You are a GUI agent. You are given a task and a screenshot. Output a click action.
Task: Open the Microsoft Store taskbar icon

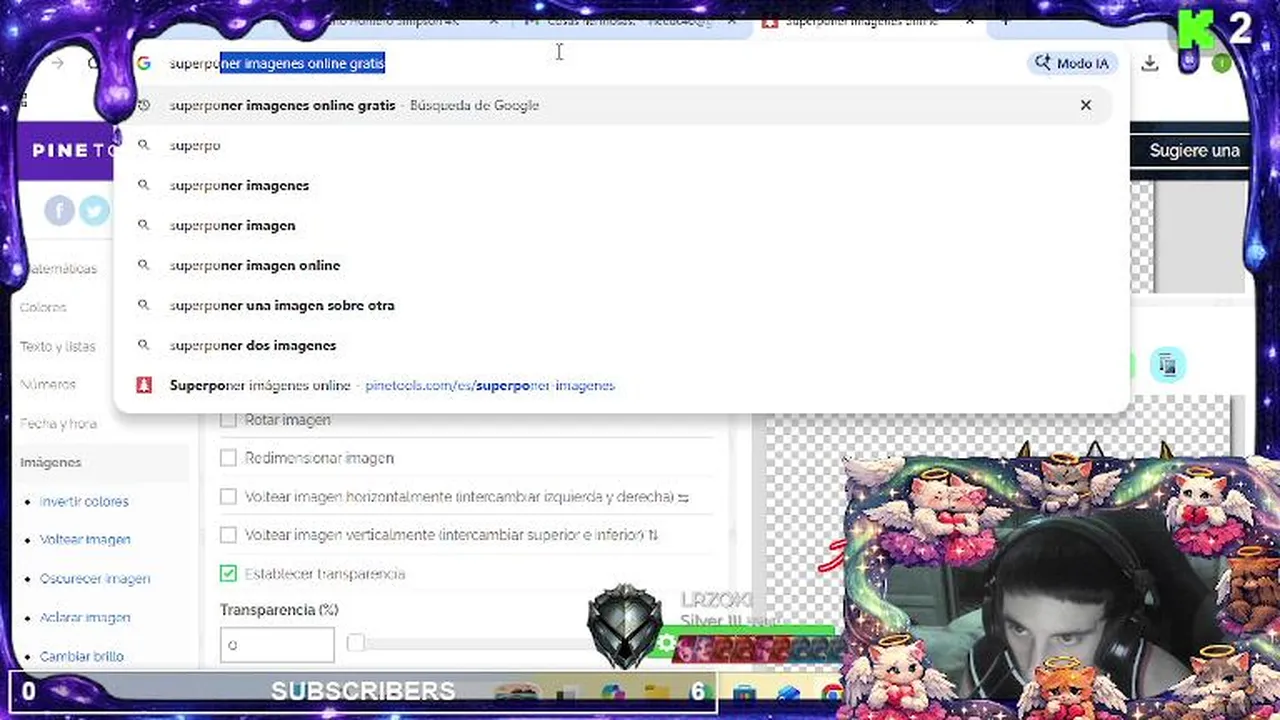[743, 693]
